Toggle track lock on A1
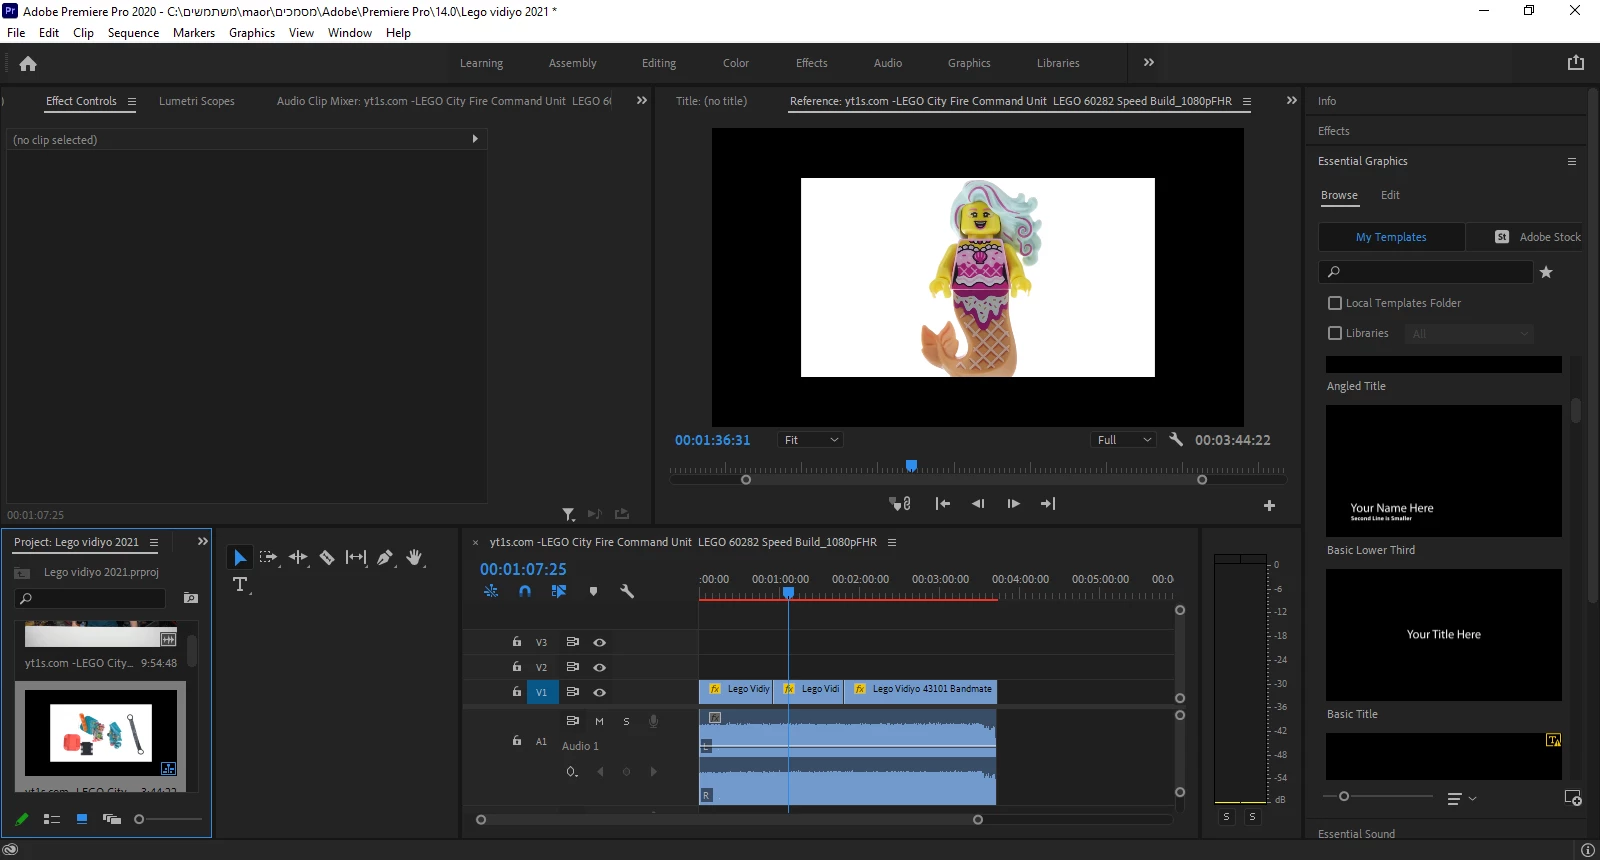 coord(517,740)
